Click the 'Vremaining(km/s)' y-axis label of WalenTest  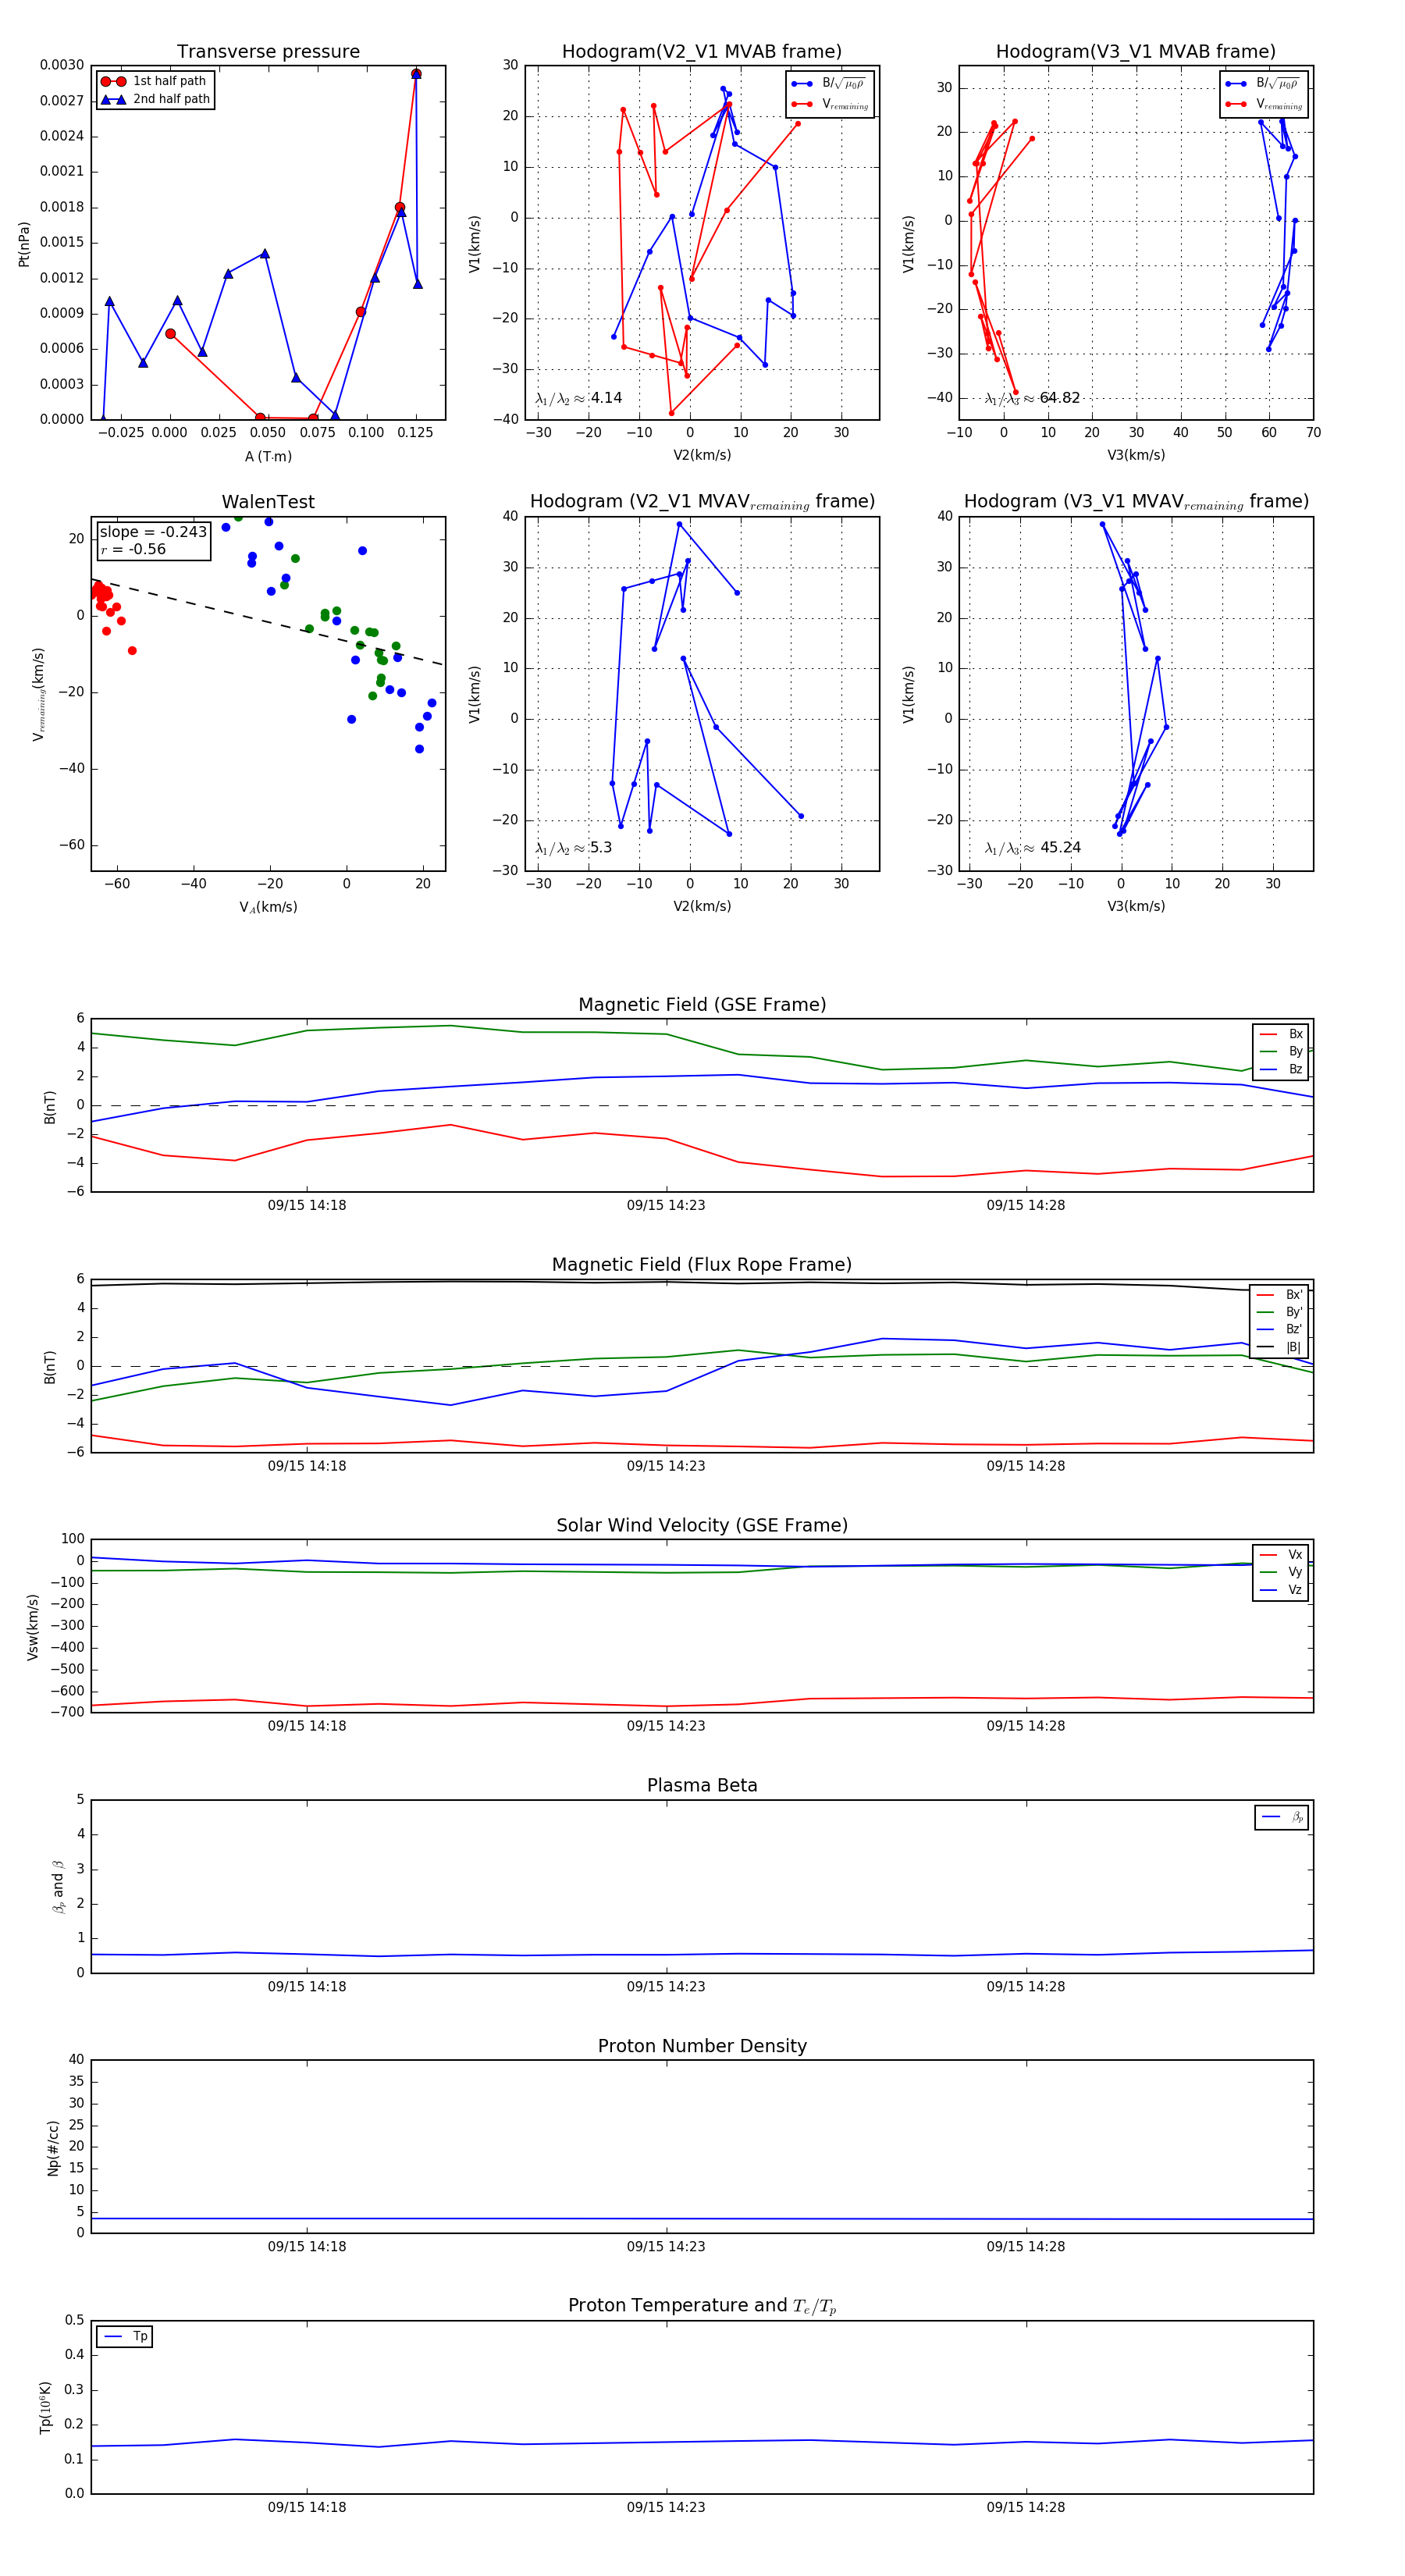[39, 694]
